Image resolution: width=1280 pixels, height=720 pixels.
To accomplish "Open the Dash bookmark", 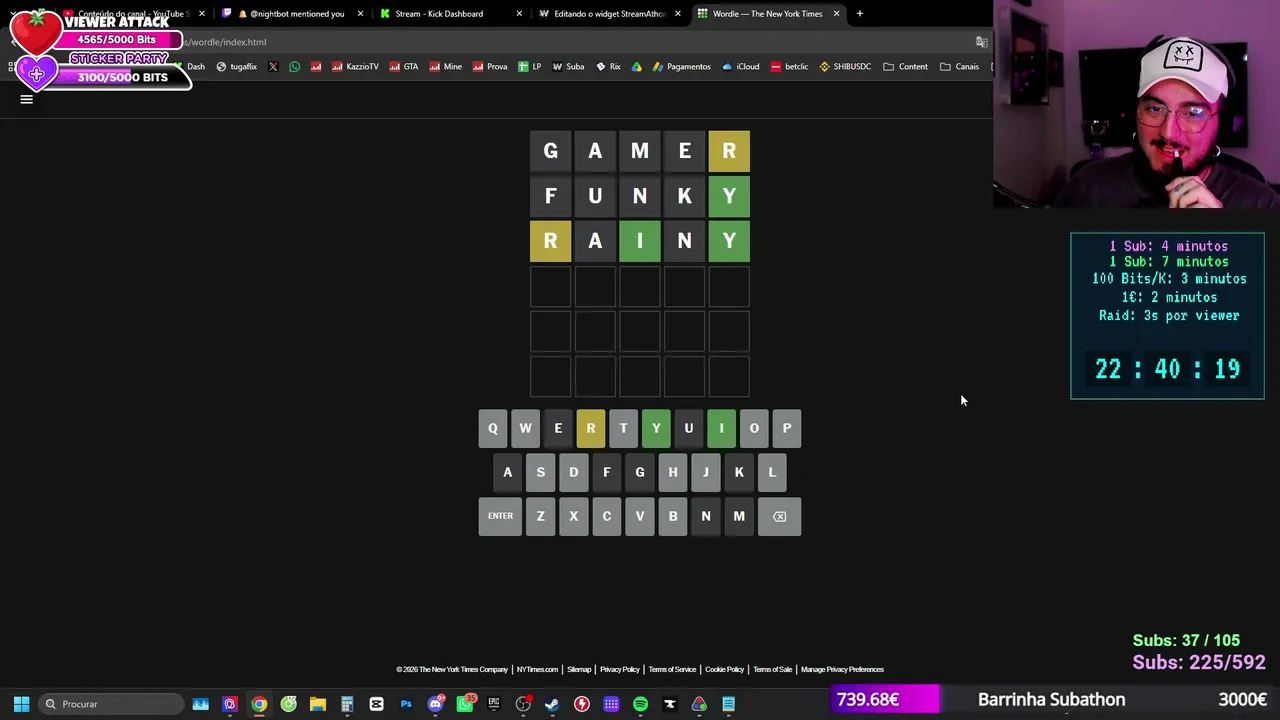I will [x=190, y=67].
